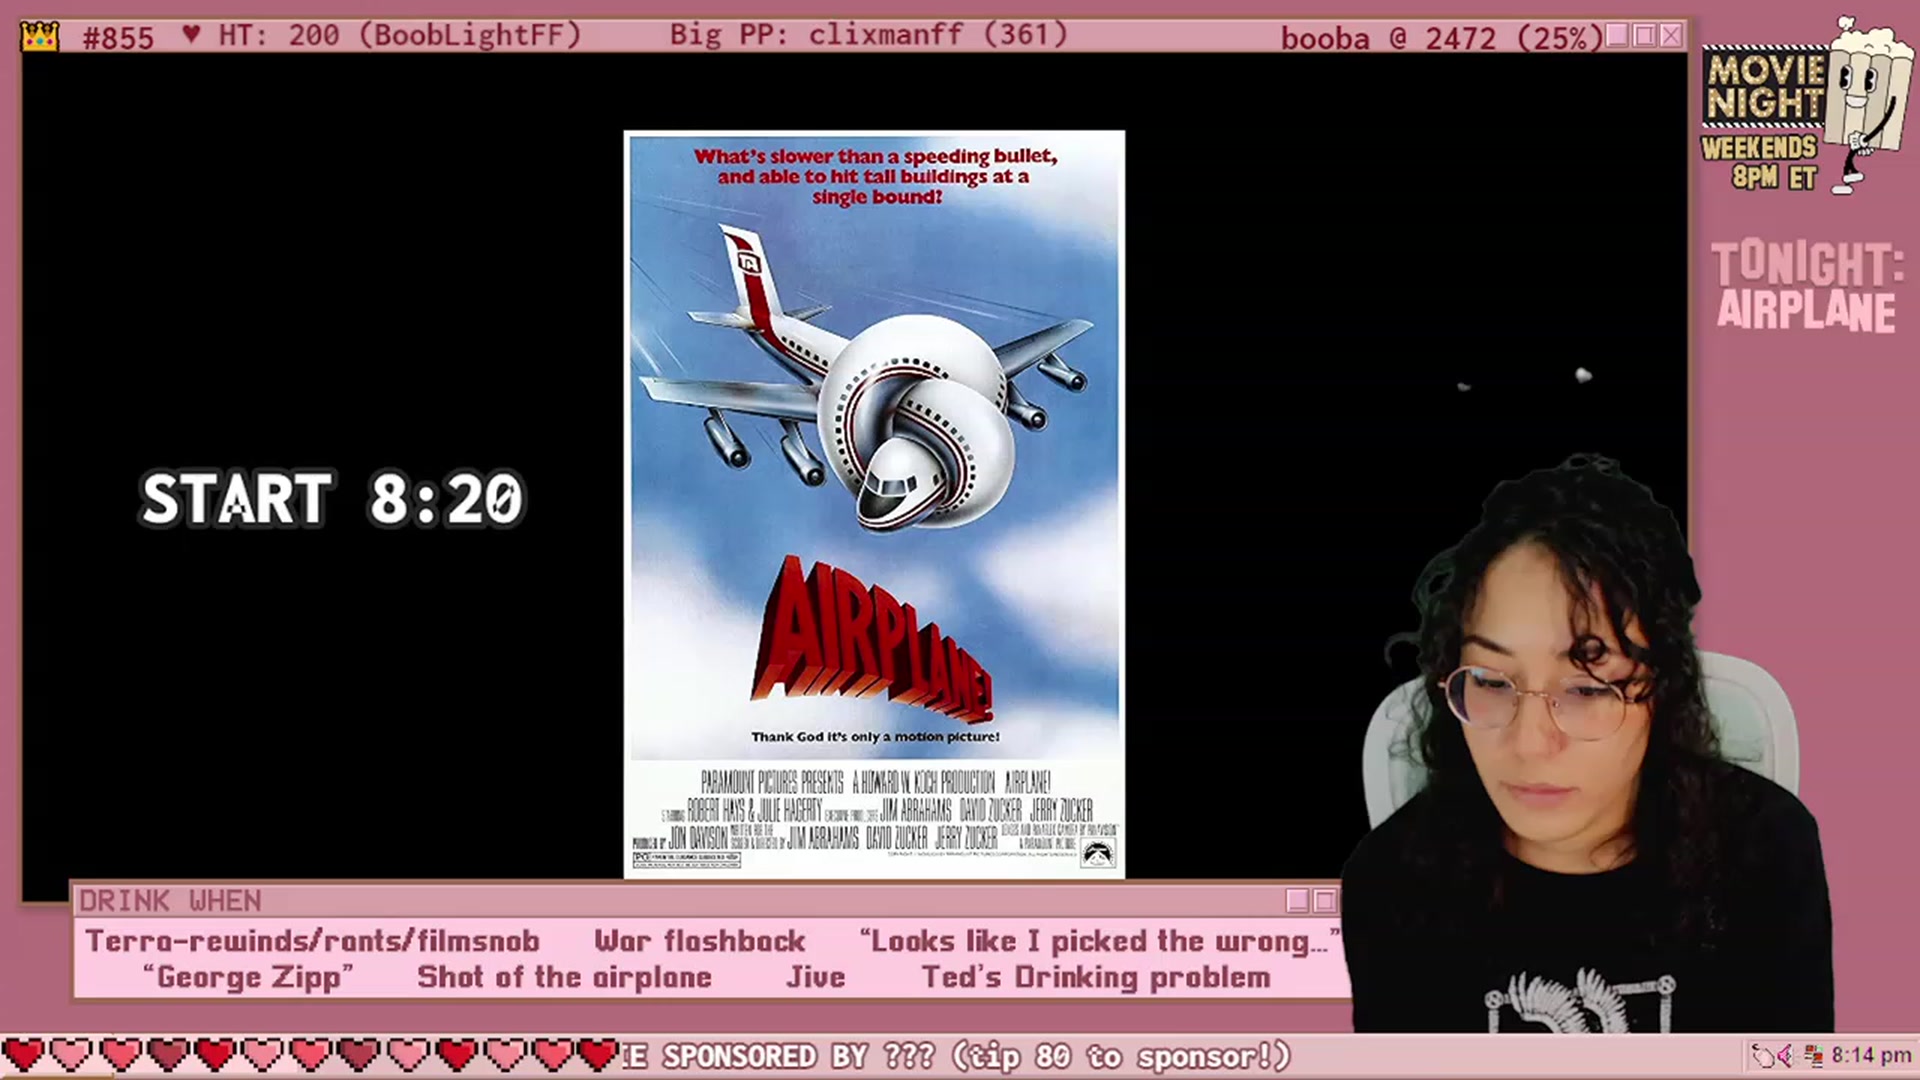
Task: Click the heart icon beside HT: 200
Action: 191,35
